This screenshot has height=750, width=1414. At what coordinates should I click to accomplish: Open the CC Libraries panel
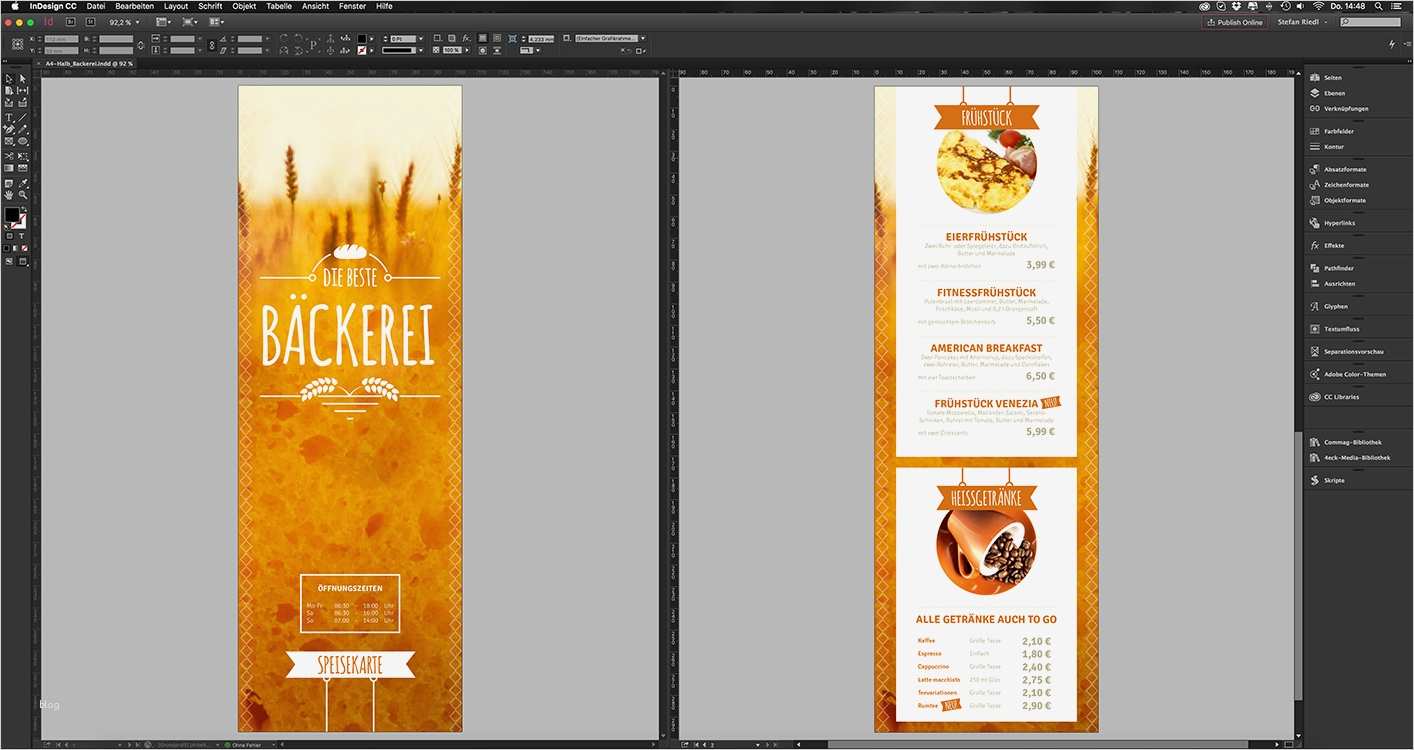pyautogui.click(x=1341, y=396)
